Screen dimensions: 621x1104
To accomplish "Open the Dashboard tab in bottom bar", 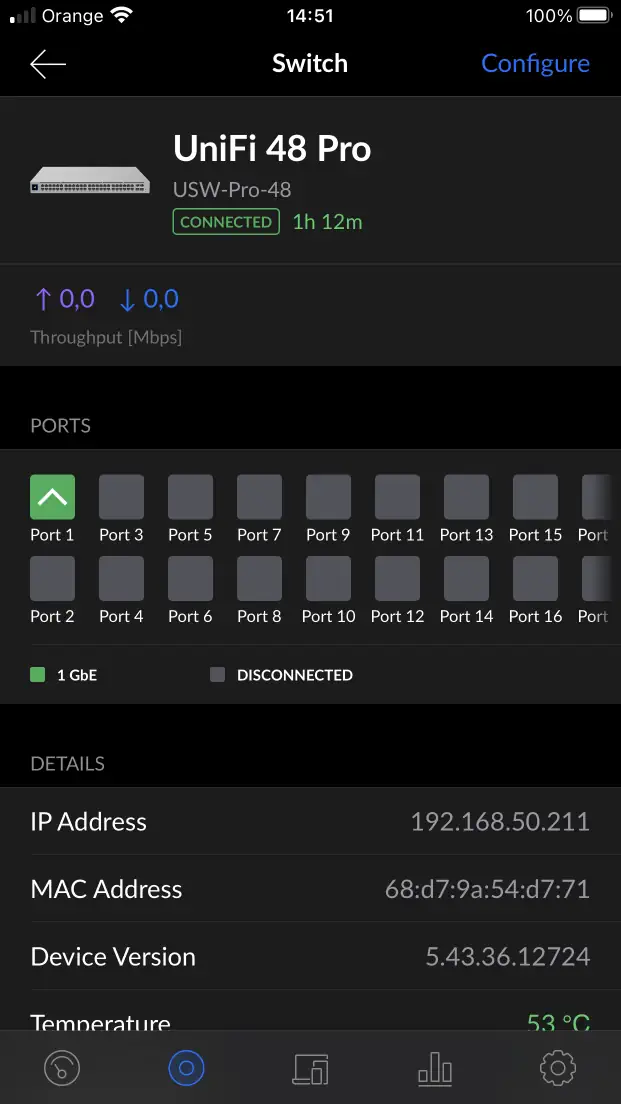I will coord(62,1068).
